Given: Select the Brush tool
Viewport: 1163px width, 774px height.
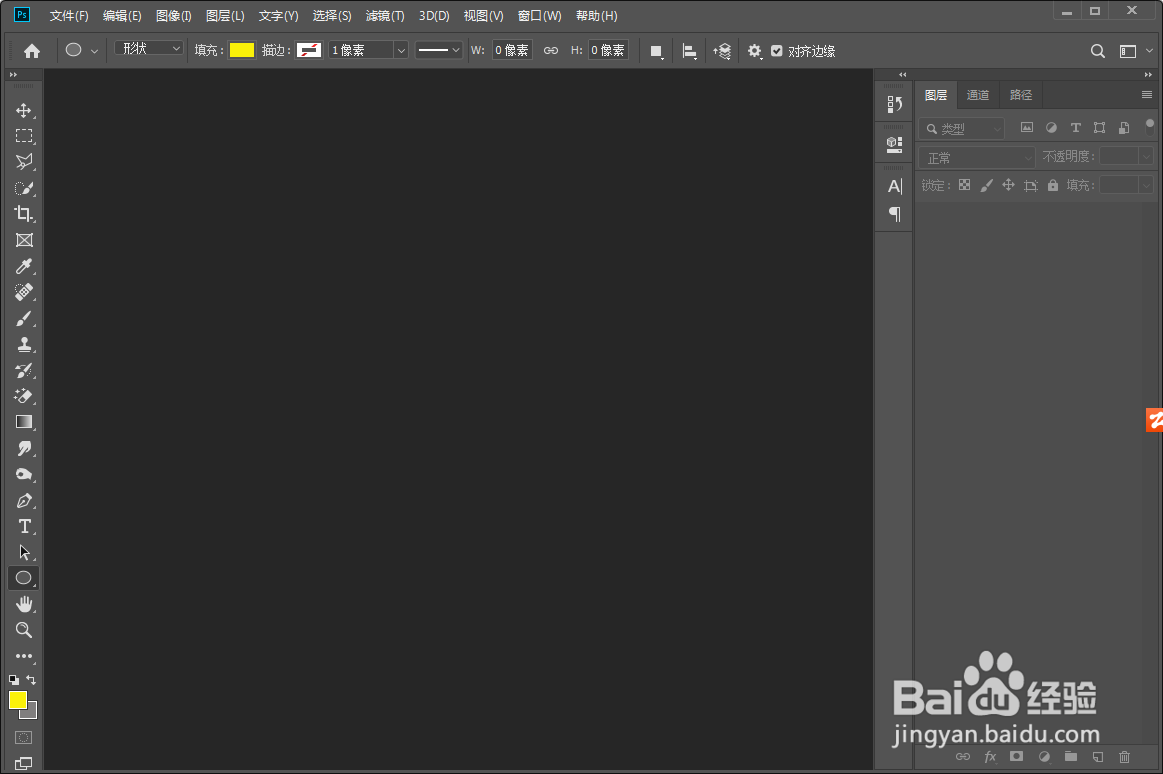Looking at the screenshot, I should (x=24, y=319).
